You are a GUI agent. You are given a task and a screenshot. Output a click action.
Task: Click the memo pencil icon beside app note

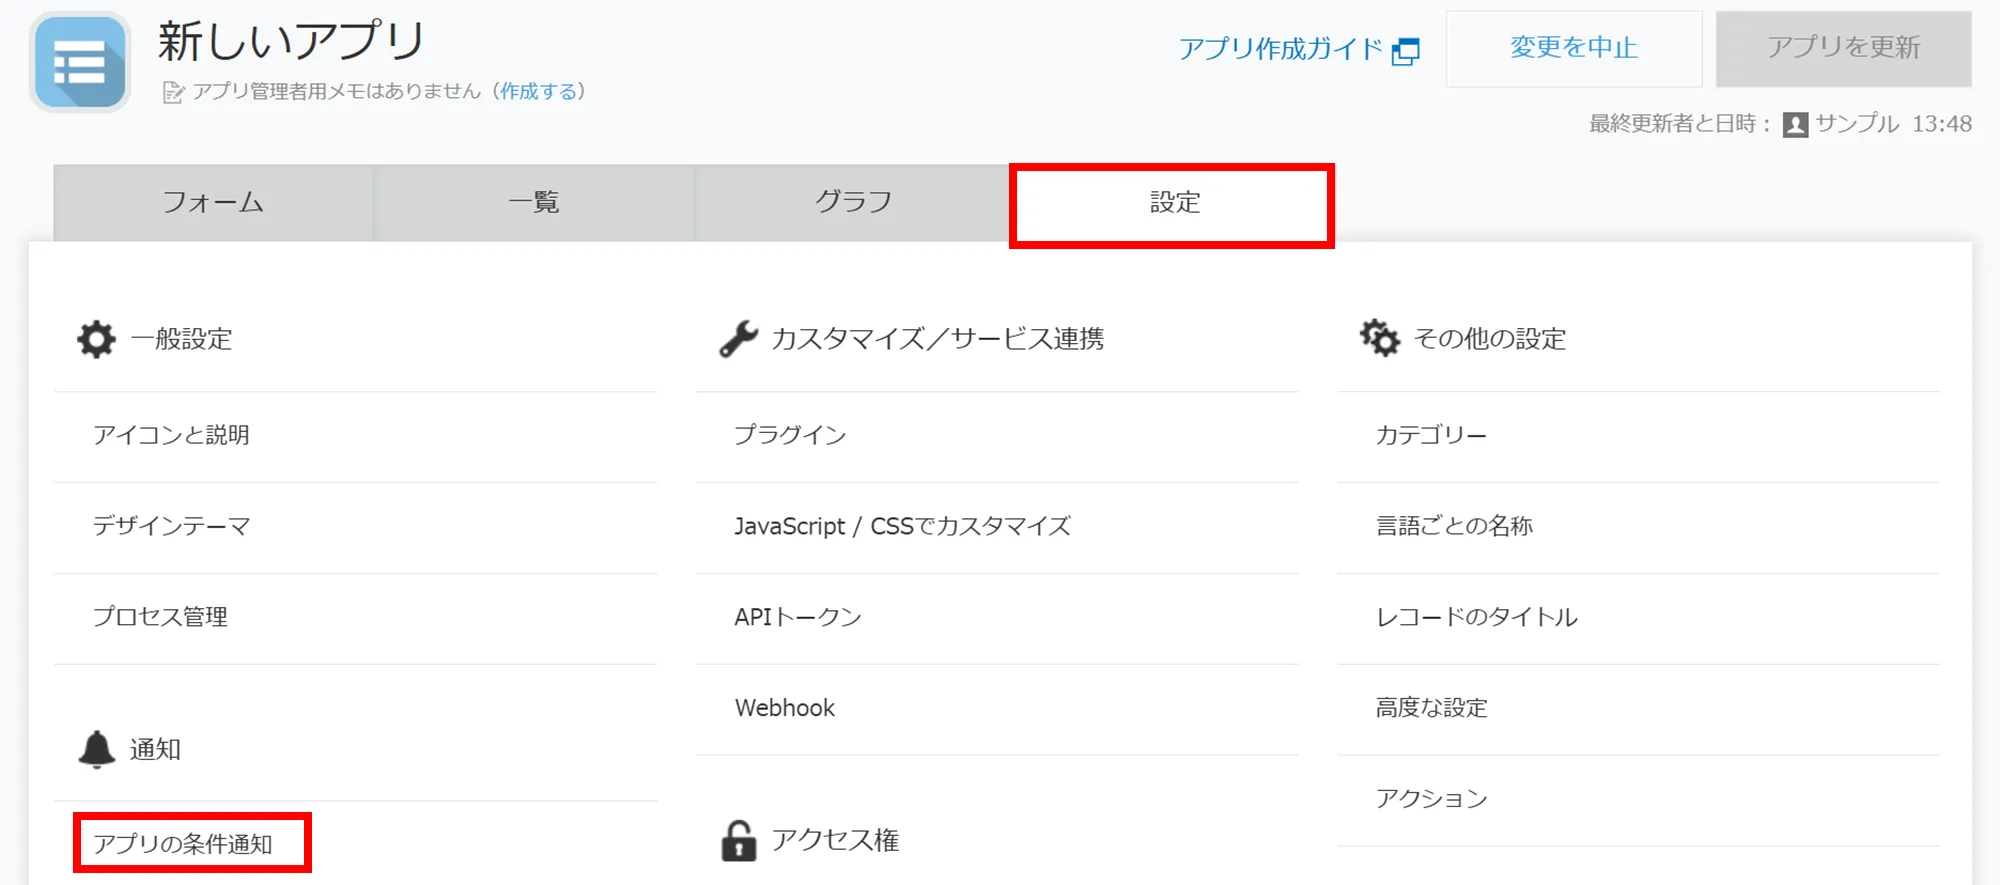pyautogui.click(x=173, y=93)
